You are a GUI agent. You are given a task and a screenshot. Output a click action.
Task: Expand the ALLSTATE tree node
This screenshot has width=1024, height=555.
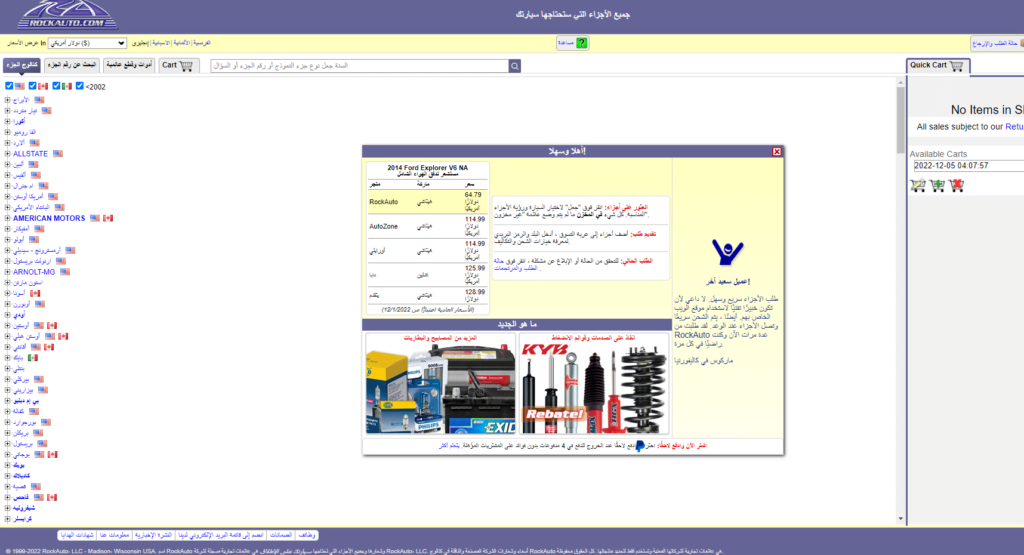click(8, 154)
